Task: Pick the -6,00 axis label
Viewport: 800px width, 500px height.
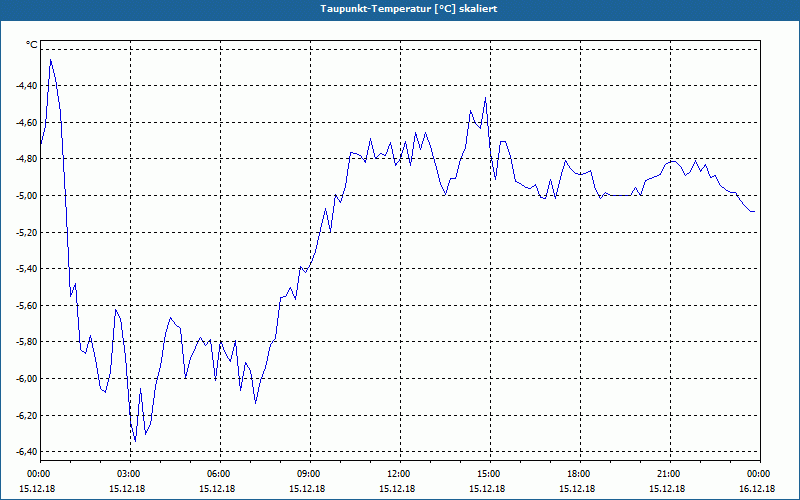Action: point(27,379)
